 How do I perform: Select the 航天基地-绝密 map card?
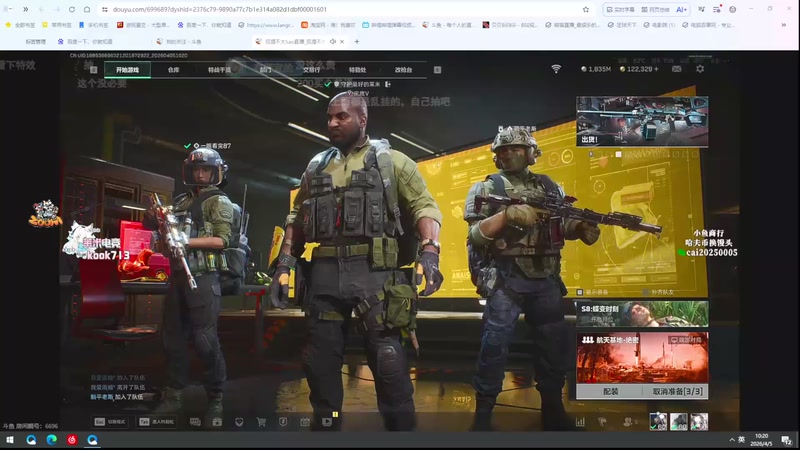click(x=642, y=358)
